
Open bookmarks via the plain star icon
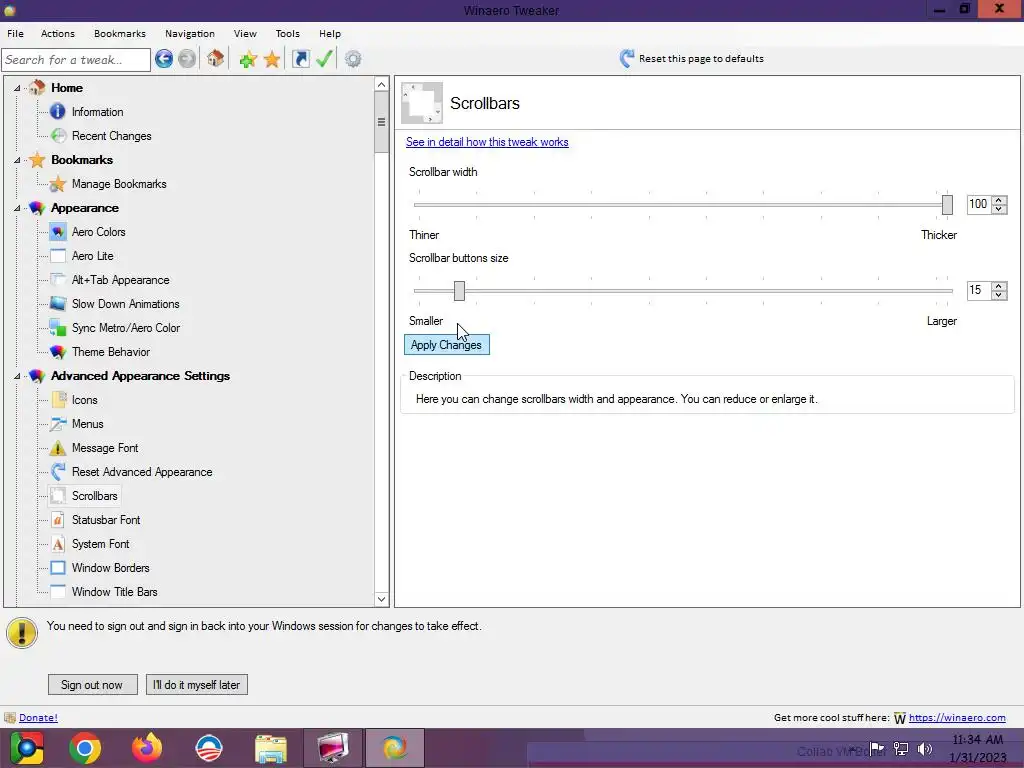pos(272,59)
